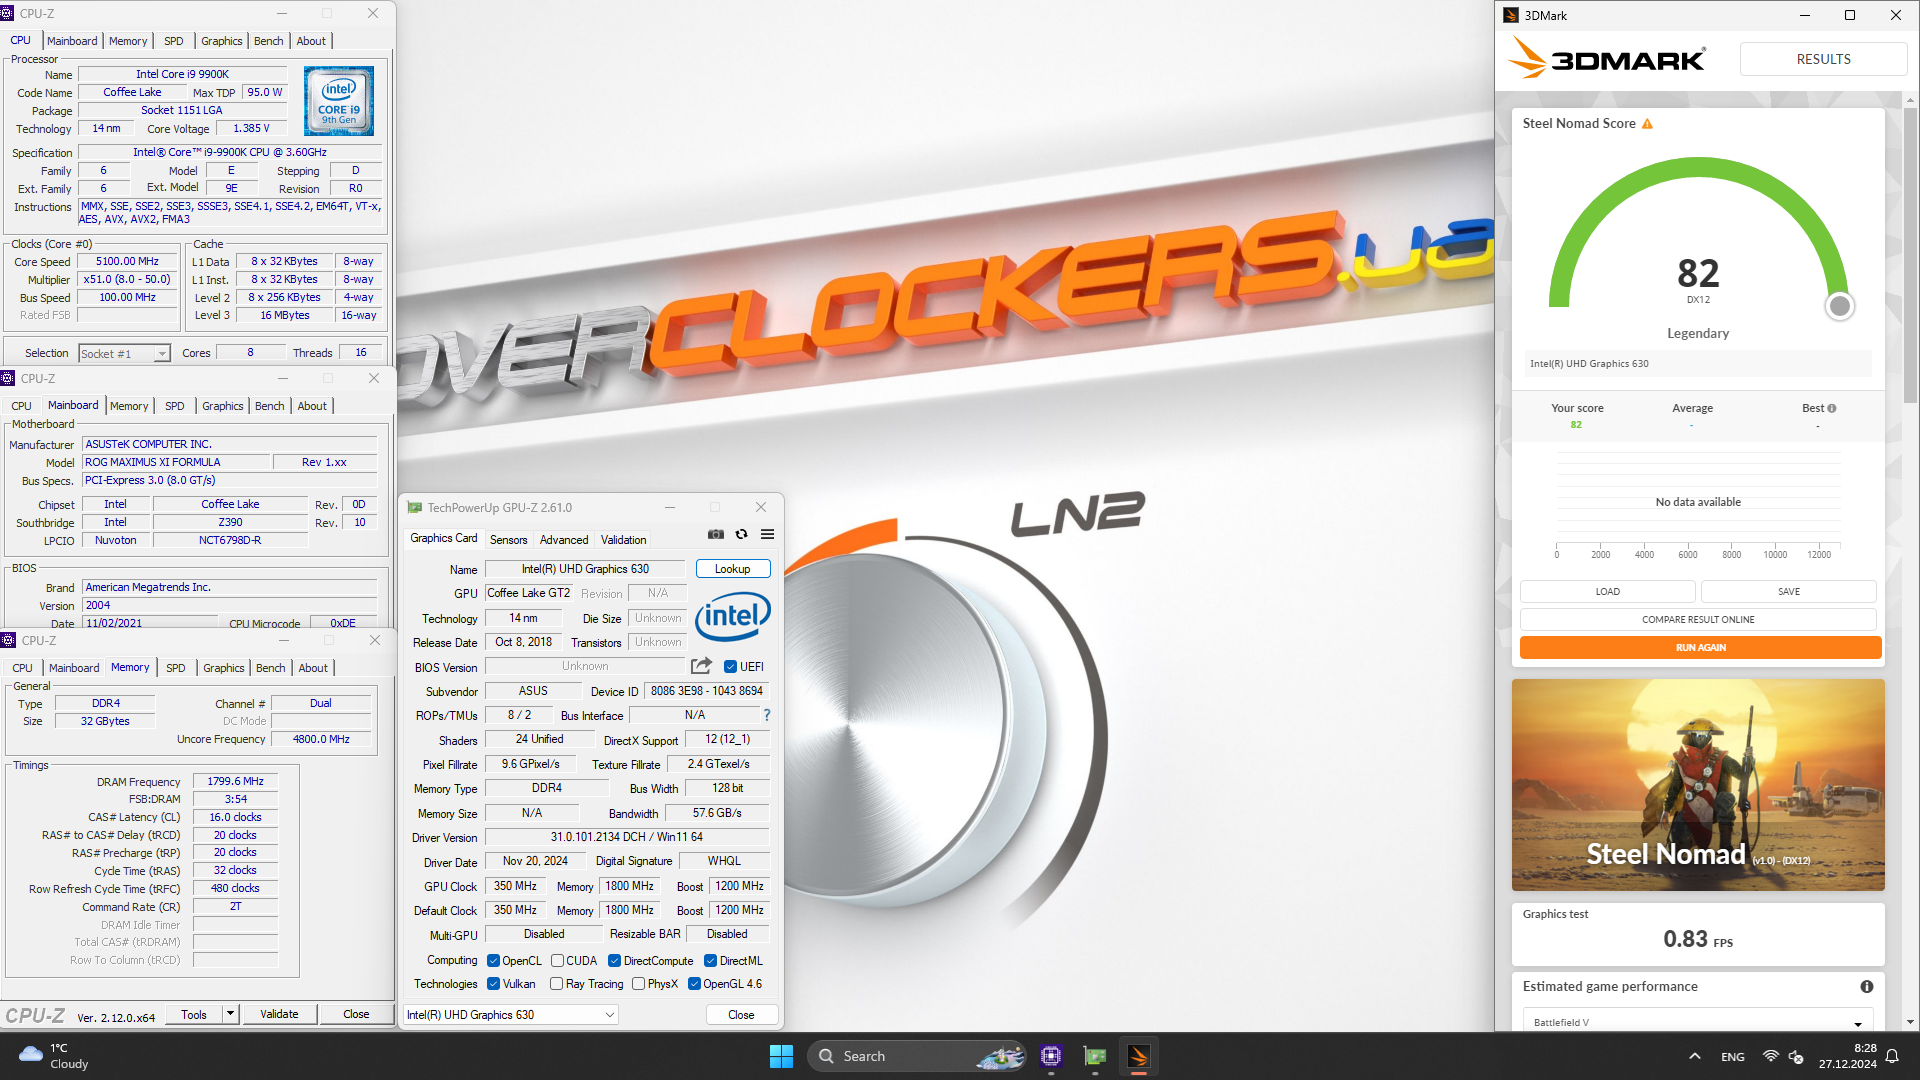
Task: Toggle the OpenGL 4.6 checkbox
Action: [x=694, y=984]
